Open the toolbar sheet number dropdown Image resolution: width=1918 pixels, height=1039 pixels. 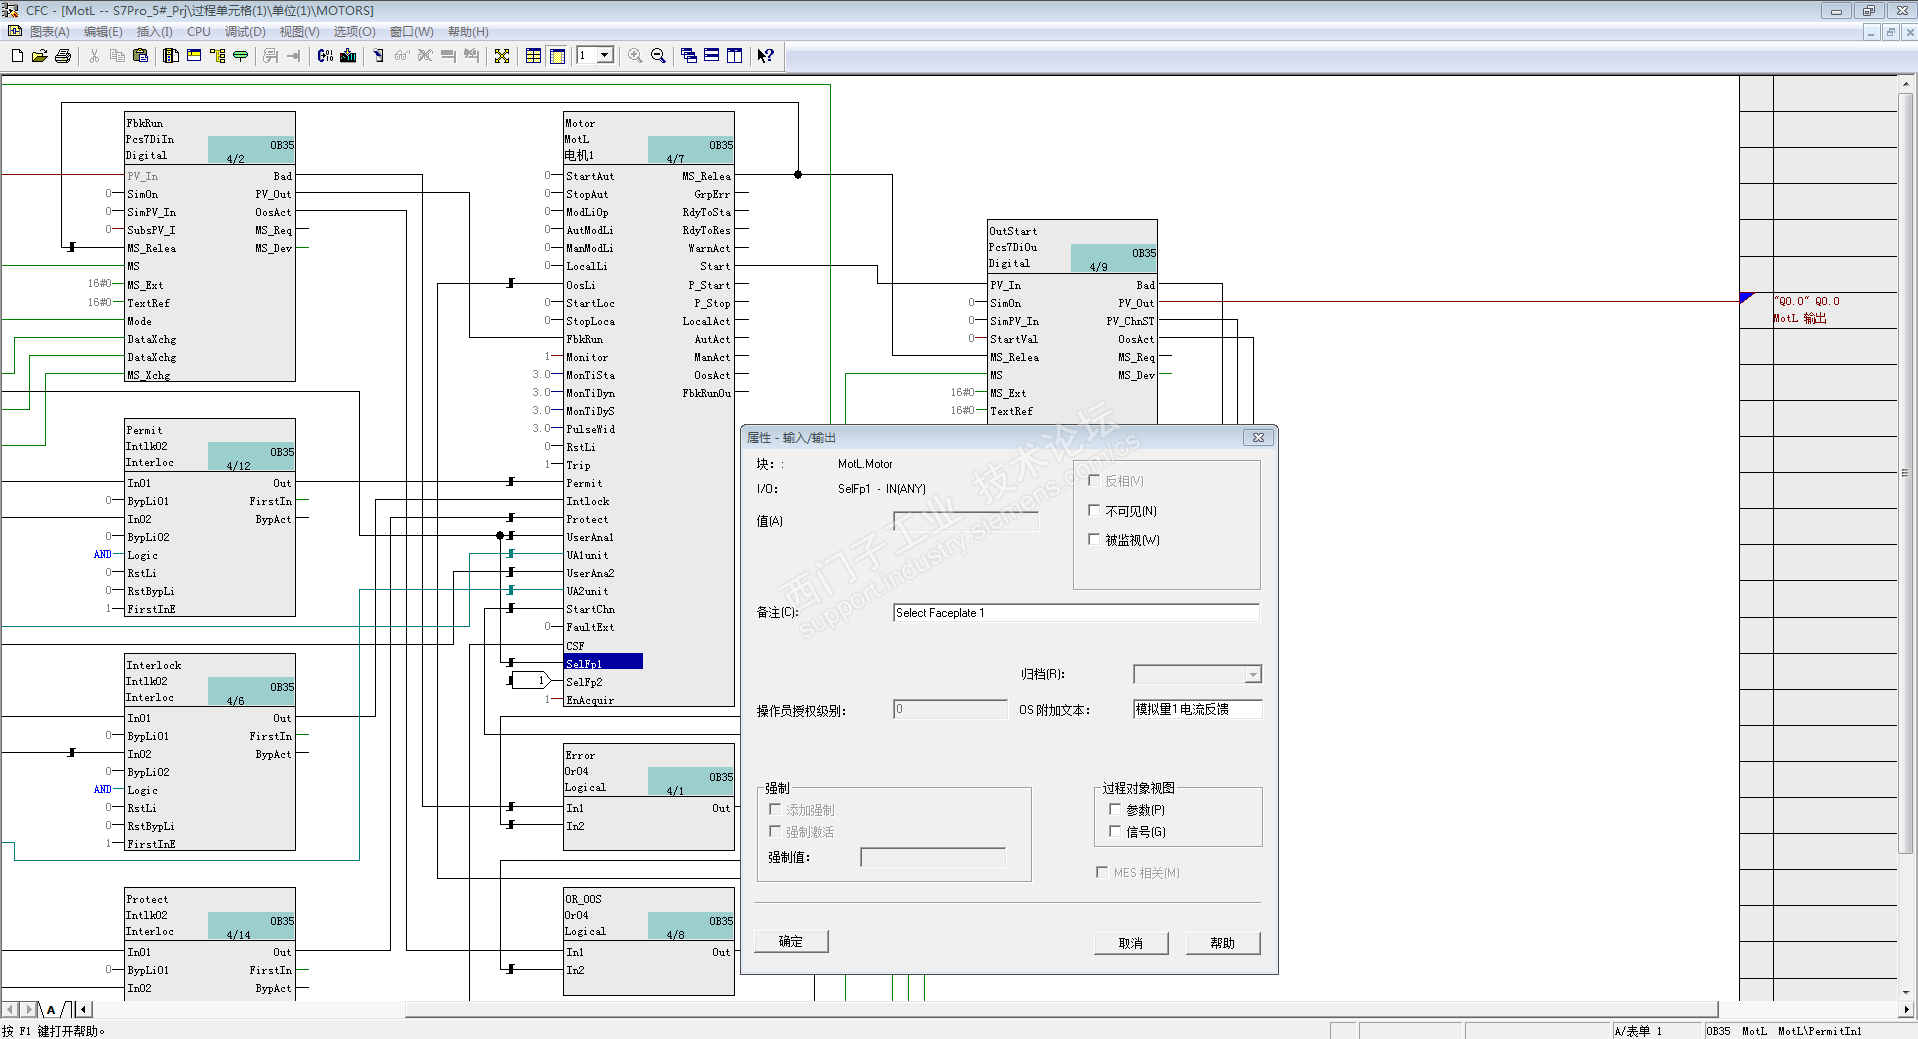605,56
